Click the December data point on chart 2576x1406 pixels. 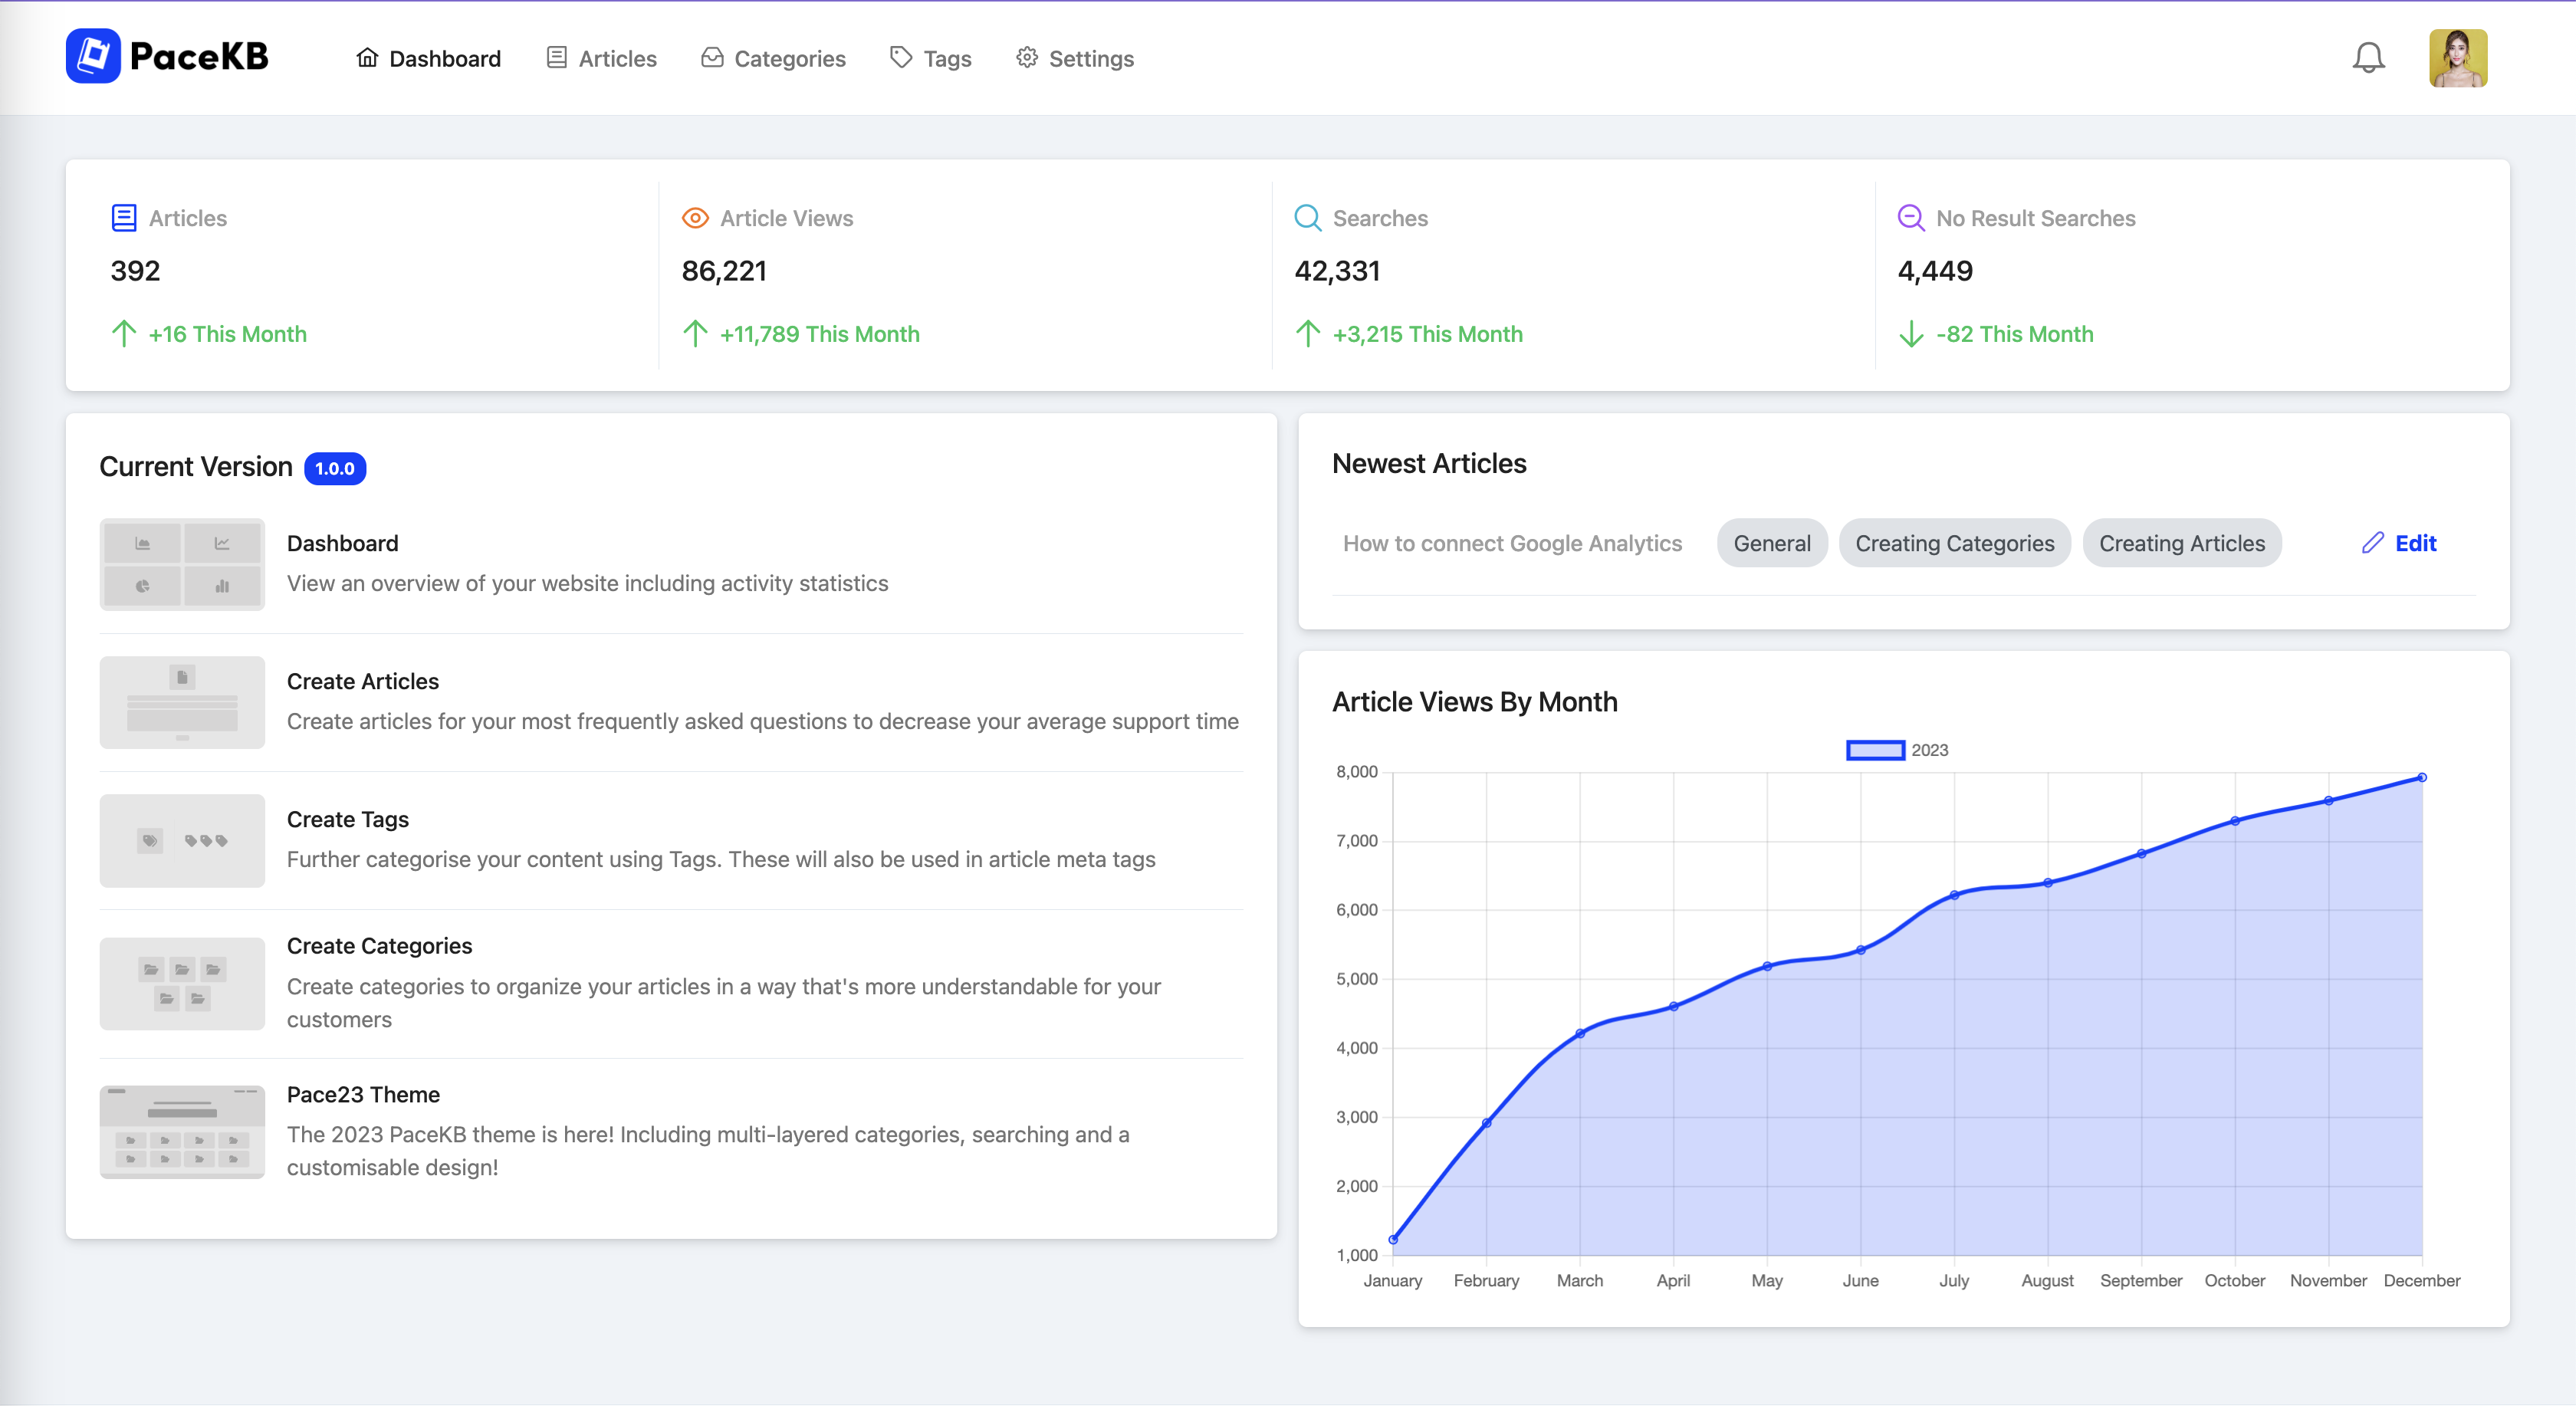tap(2421, 777)
